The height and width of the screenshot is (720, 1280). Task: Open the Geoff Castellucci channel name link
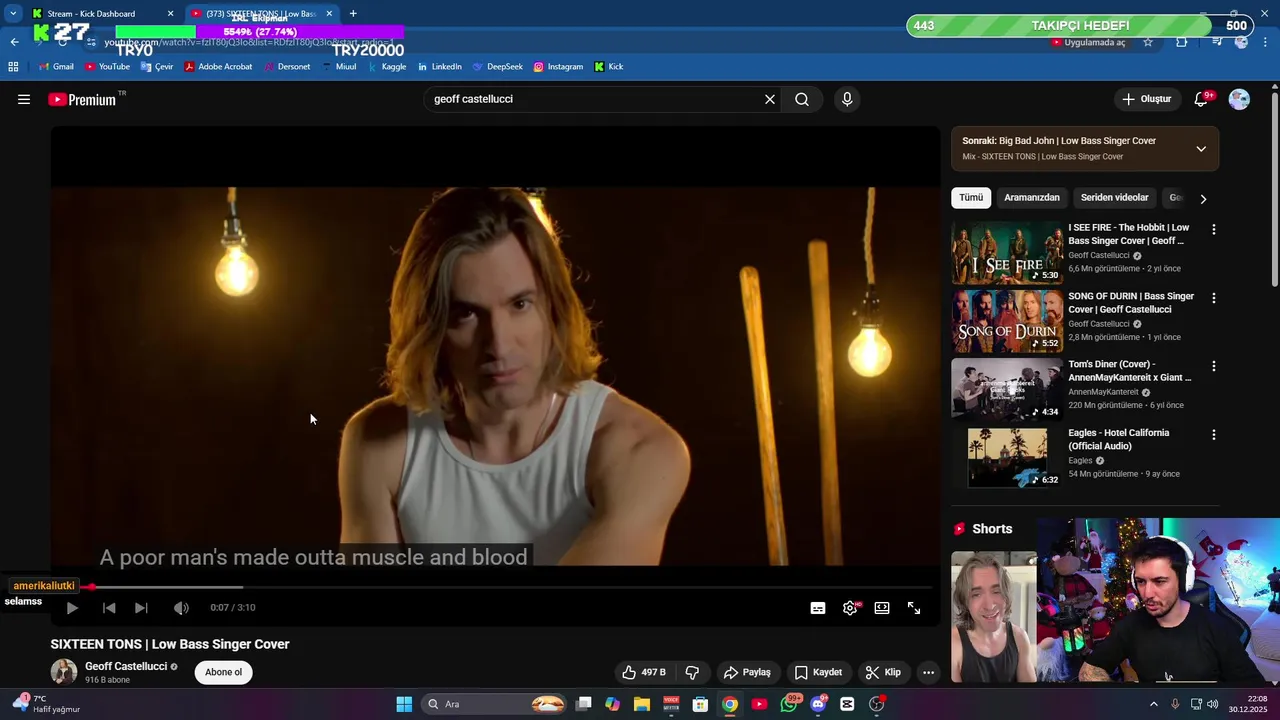pyautogui.click(x=126, y=666)
